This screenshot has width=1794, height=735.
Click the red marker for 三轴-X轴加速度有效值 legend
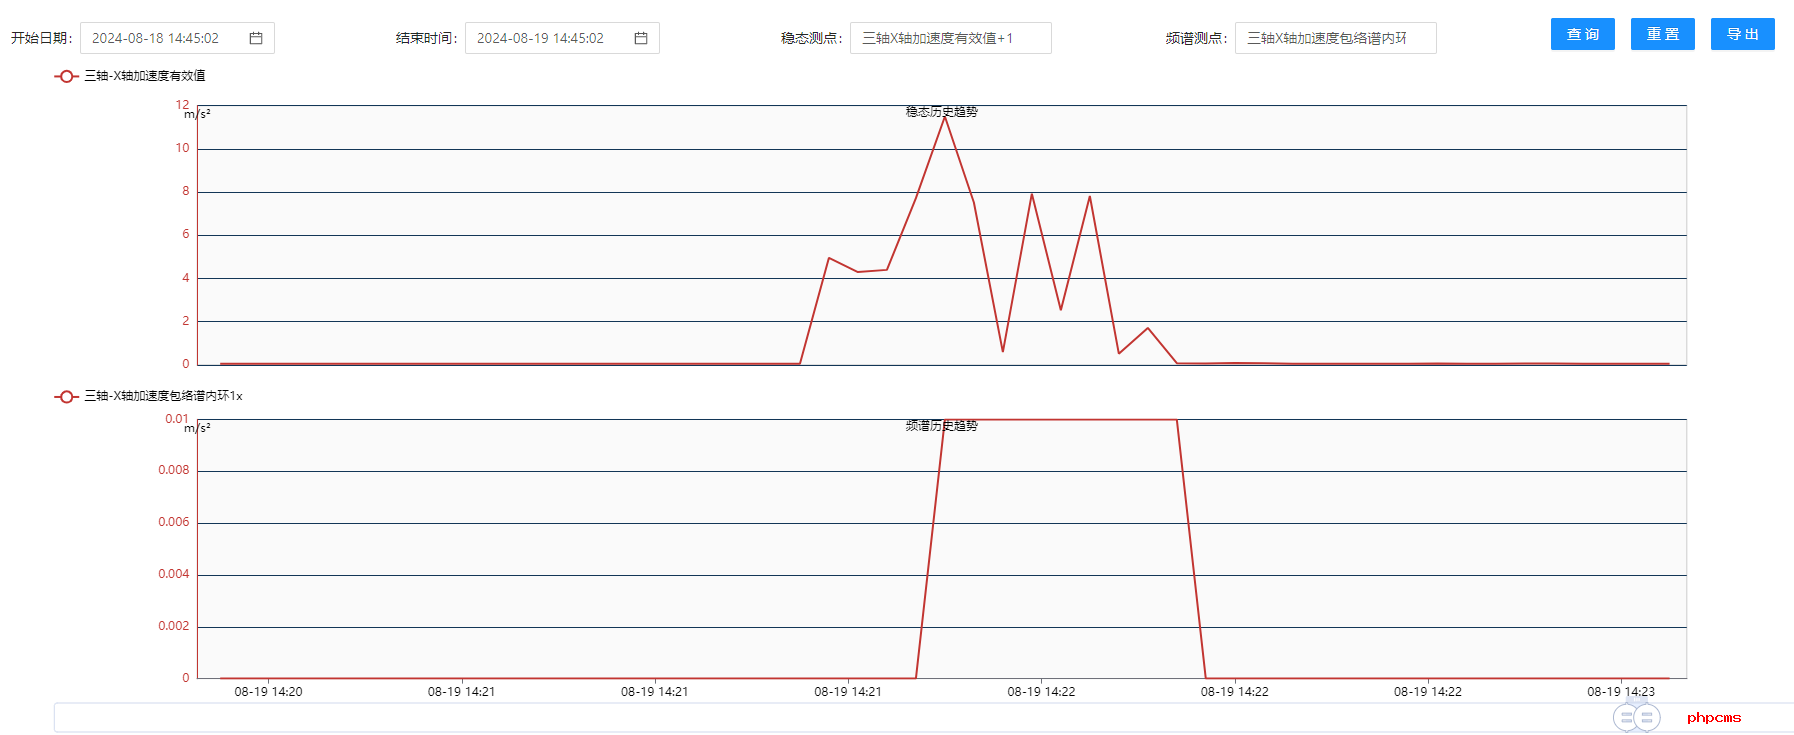click(66, 76)
